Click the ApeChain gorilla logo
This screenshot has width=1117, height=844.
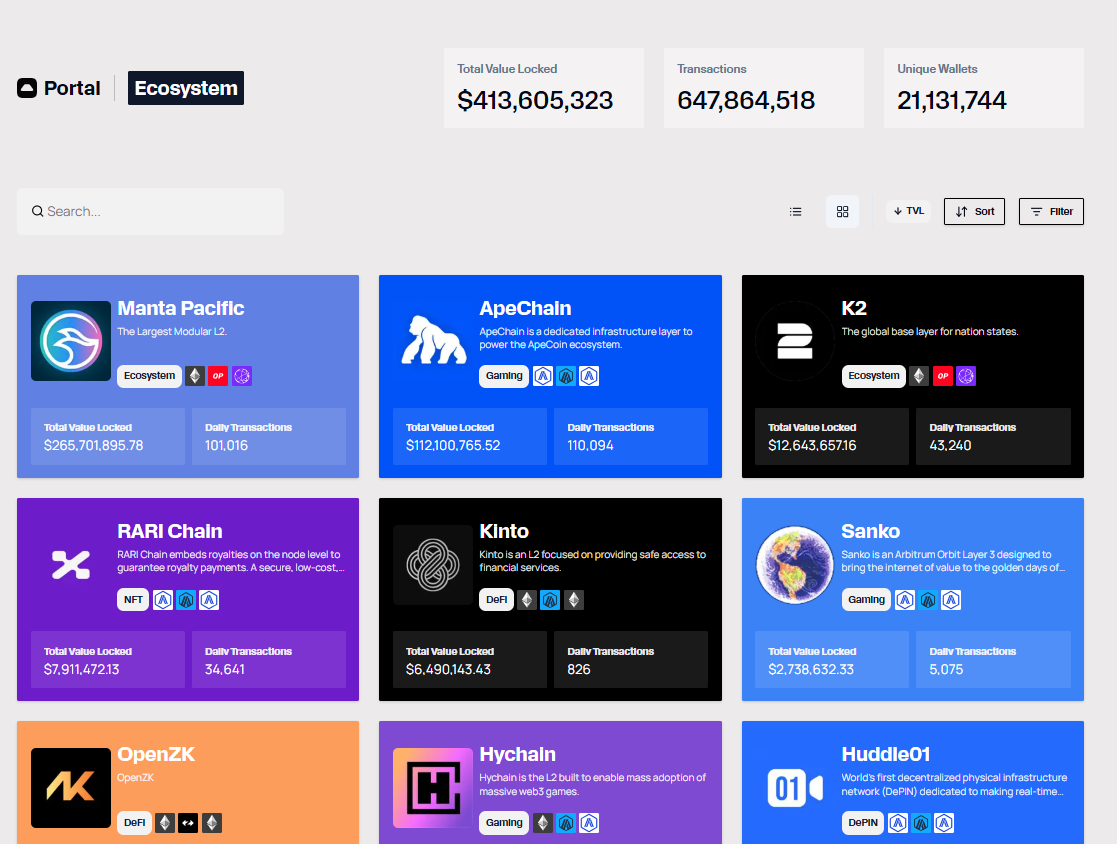pos(433,341)
